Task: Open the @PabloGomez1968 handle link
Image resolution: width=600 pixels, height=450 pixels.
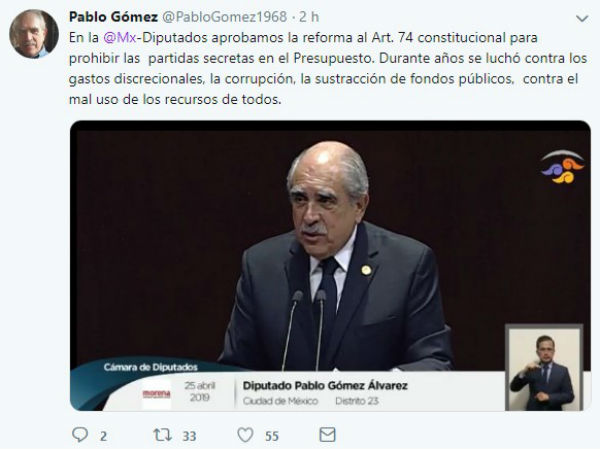Action: pyautogui.click(x=225, y=17)
